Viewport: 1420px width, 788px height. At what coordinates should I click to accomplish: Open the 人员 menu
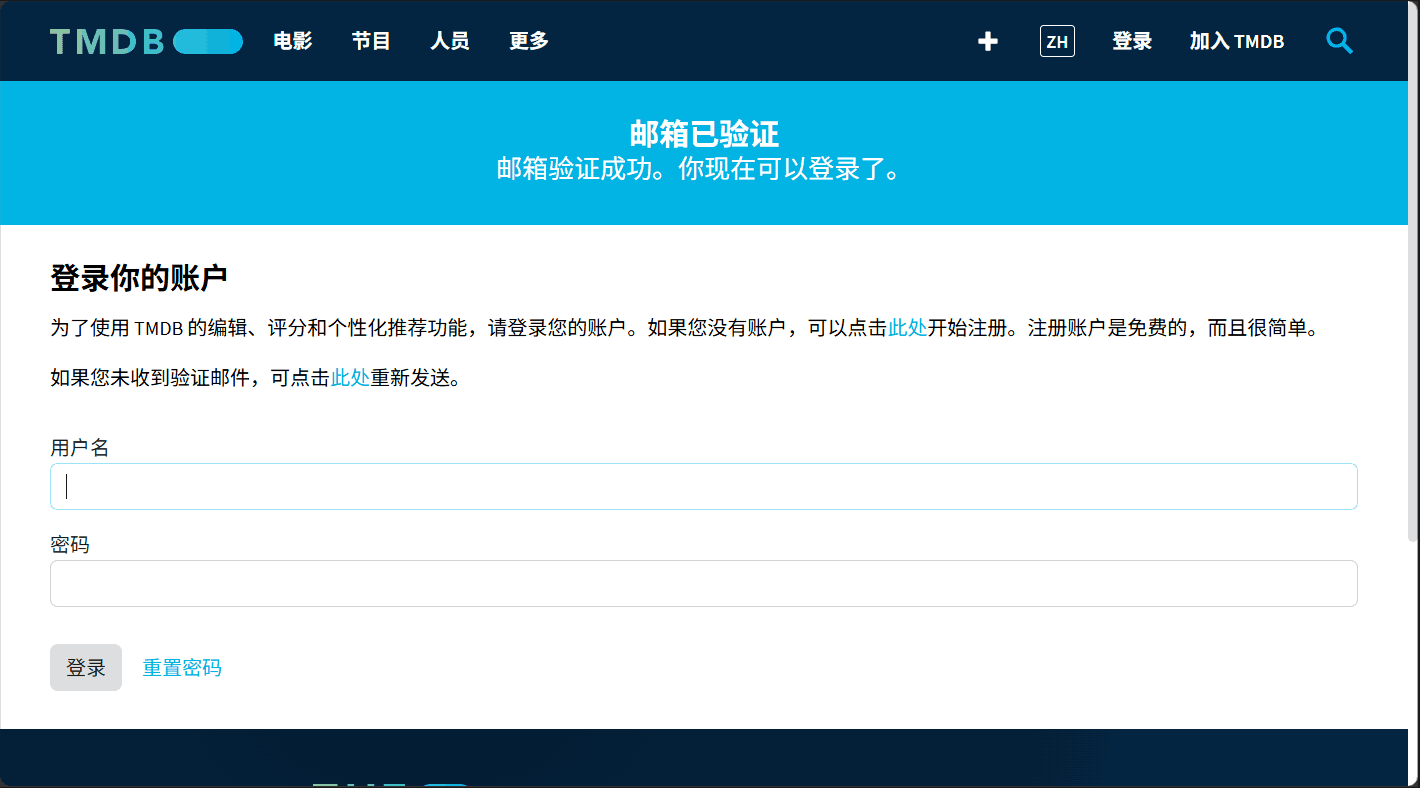coord(450,41)
